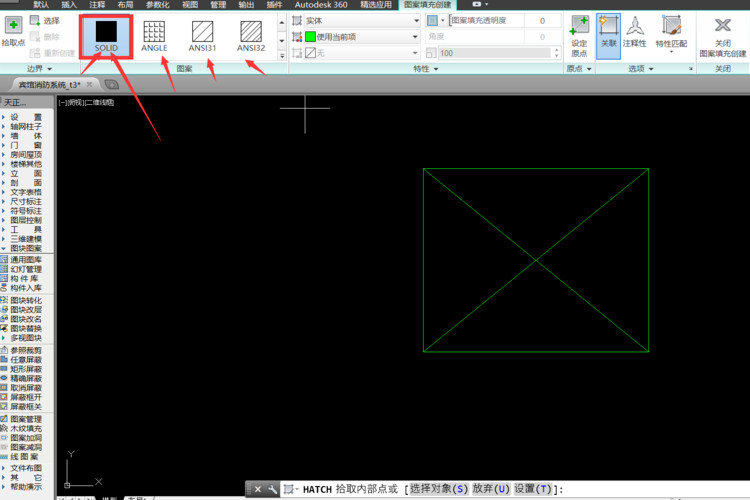Click the 通用图库 icon
Image resolution: width=750 pixels, height=500 pixels.
pyautogui.click(x=4, y=259)
